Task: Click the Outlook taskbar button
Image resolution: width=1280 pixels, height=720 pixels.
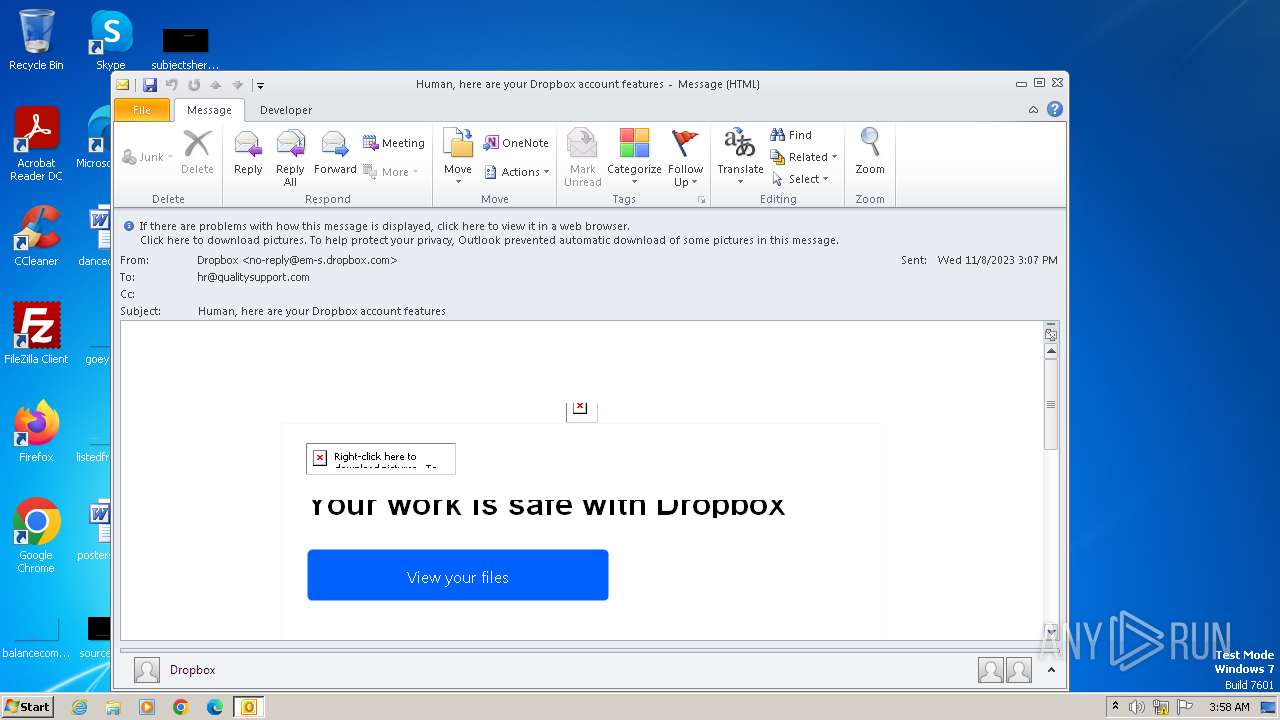Action: (x=248, y=707)
